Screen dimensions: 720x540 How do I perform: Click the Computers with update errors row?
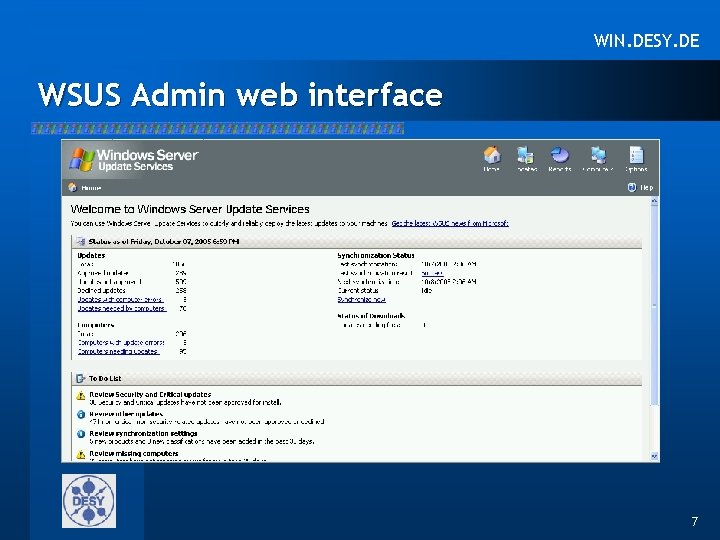point(132,343)
